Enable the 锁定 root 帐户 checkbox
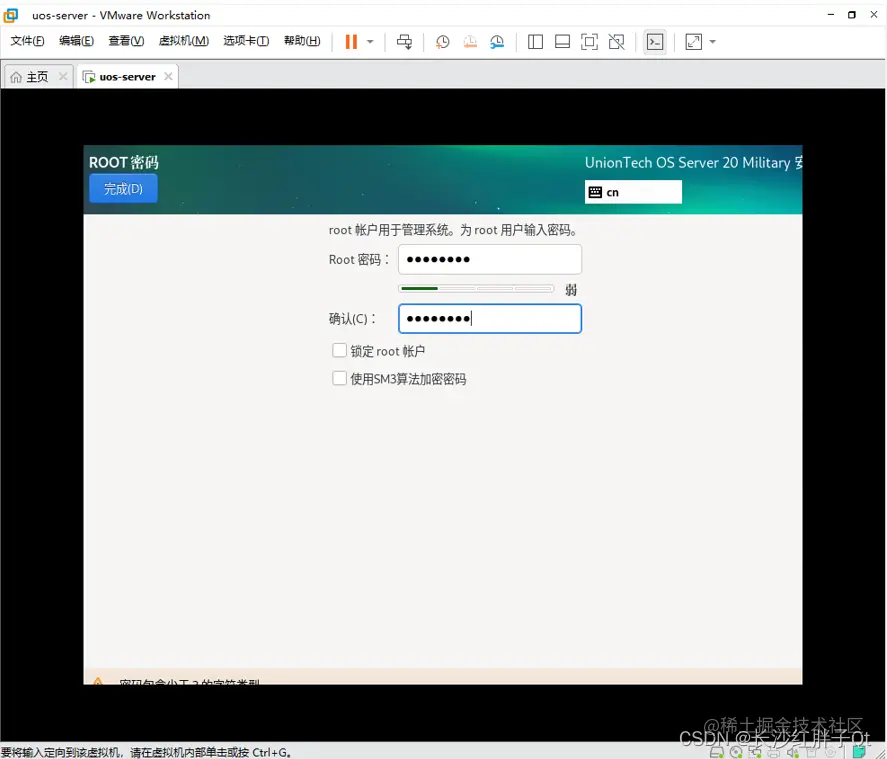887x759 pixels. pos(340,351)
